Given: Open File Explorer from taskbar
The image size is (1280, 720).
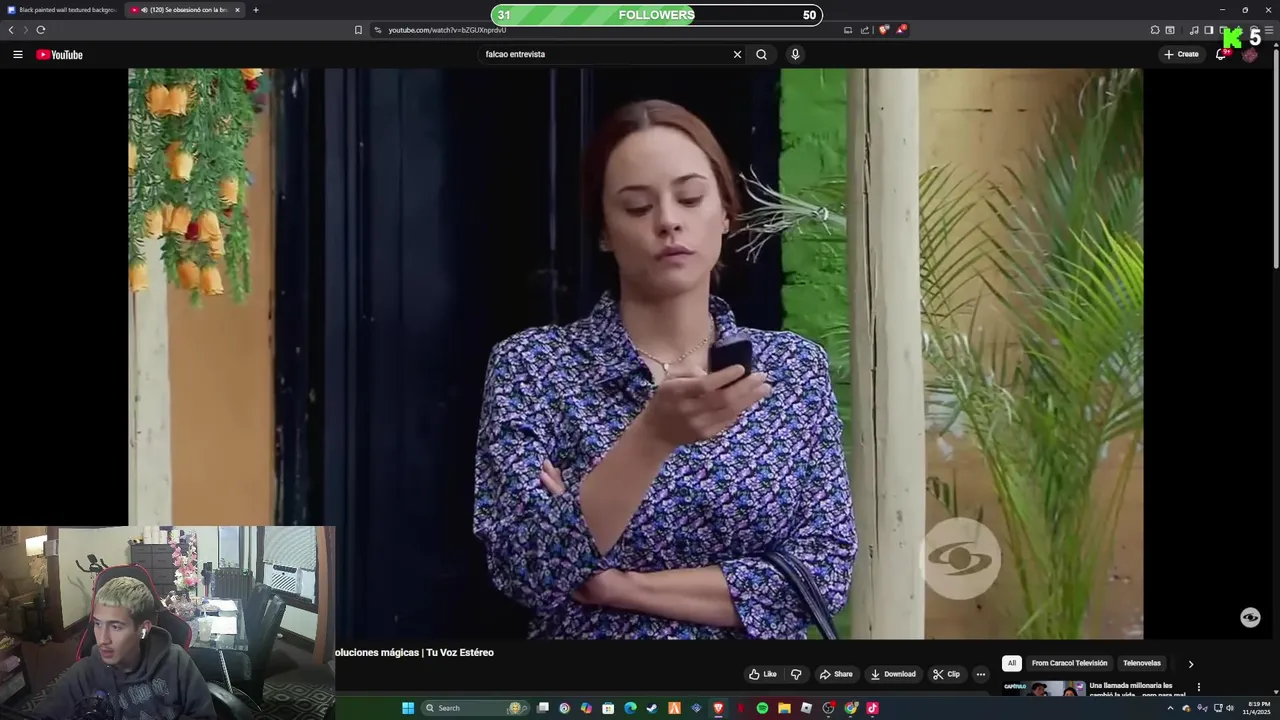Looking at the screenshot, I should click(784, 708).
